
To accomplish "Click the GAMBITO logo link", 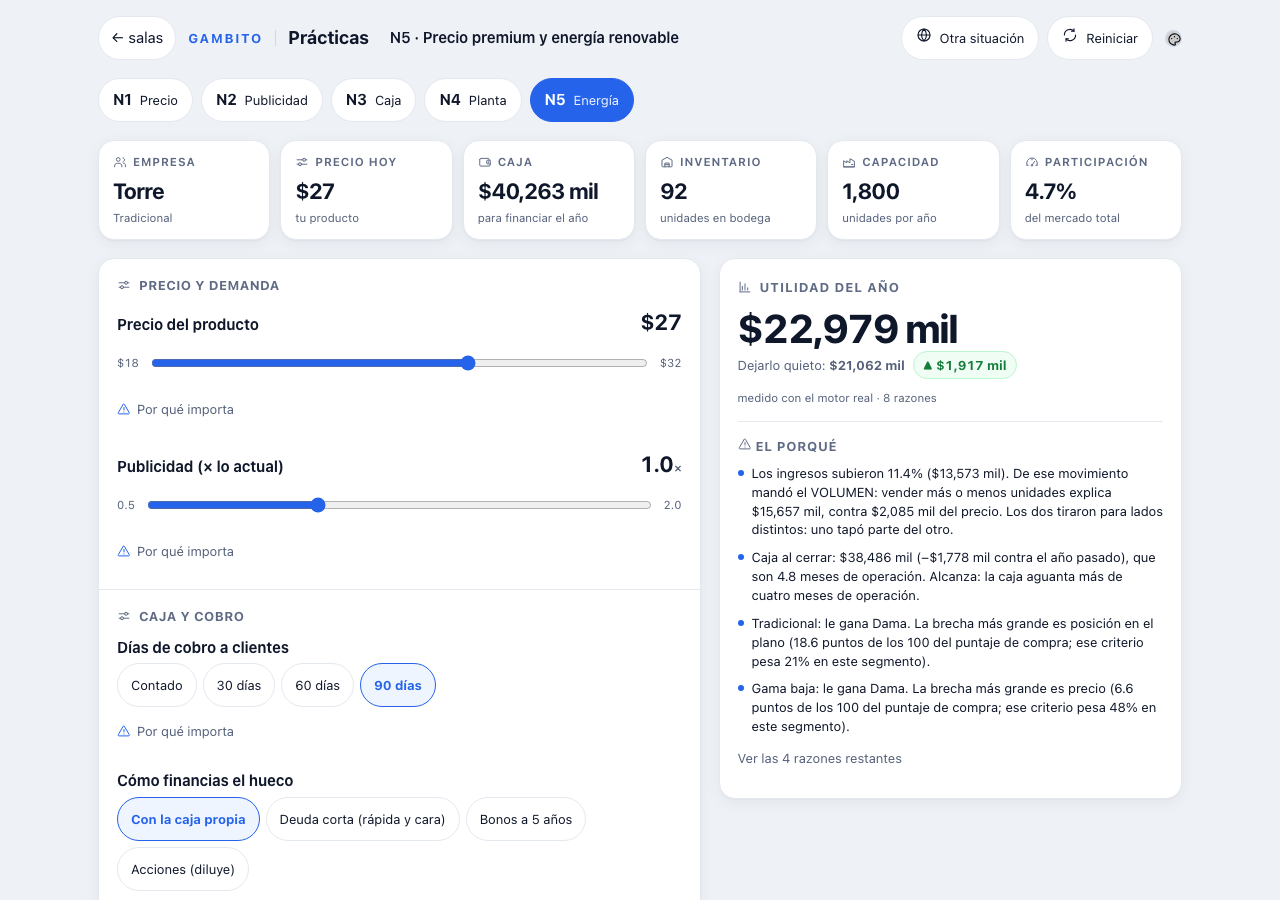I will point(225,38).
